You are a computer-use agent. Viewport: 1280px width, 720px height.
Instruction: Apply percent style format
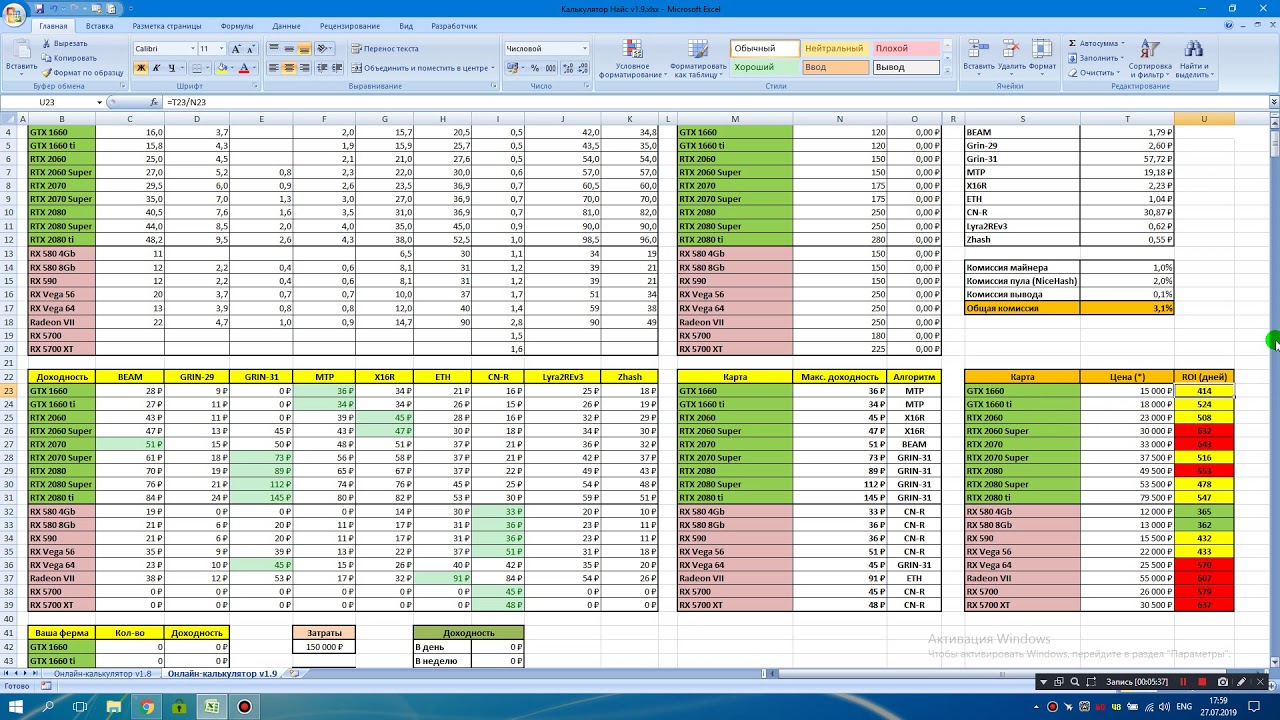tap(534, 68)
